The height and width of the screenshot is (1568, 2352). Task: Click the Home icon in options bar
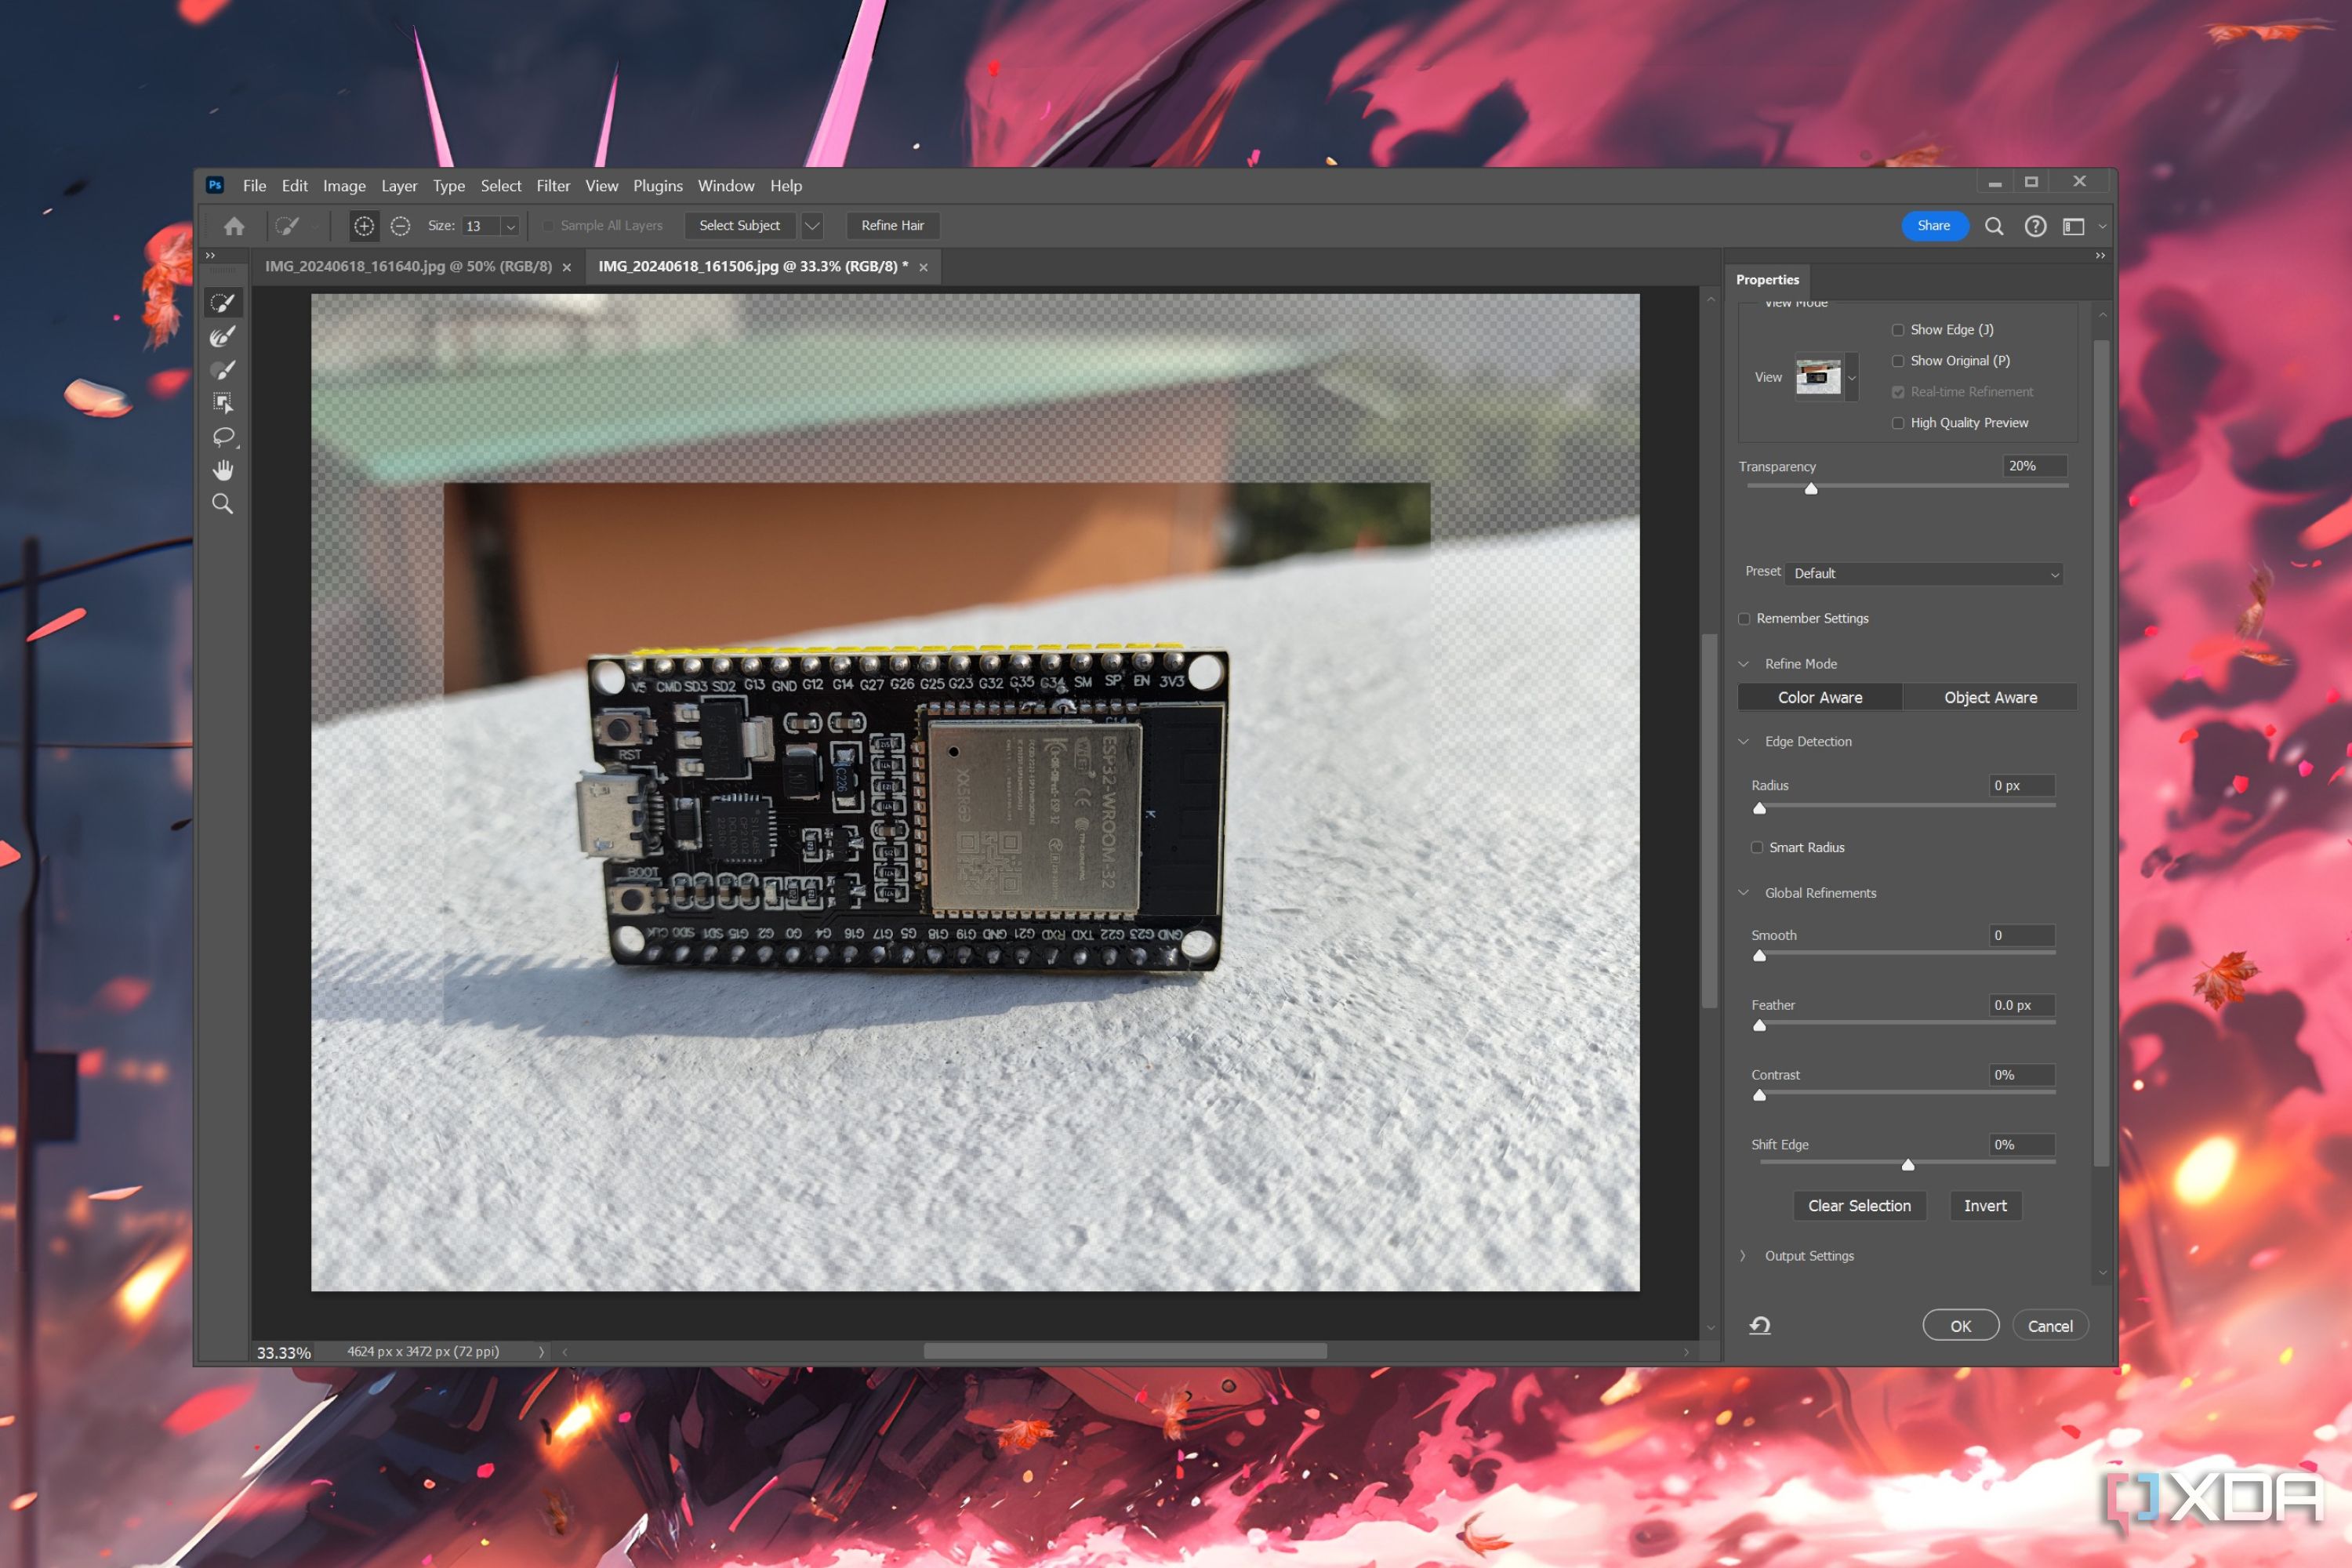(234, 226)
